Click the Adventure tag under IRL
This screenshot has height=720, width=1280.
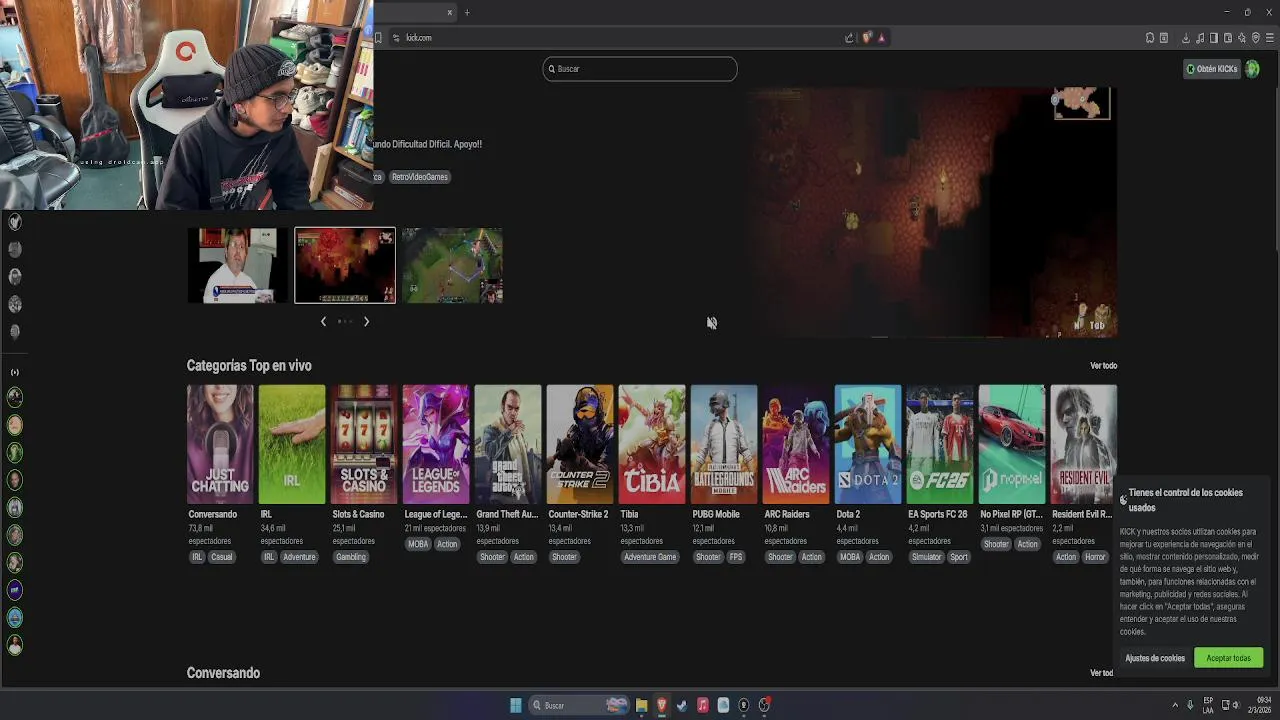tap(299, 557)
